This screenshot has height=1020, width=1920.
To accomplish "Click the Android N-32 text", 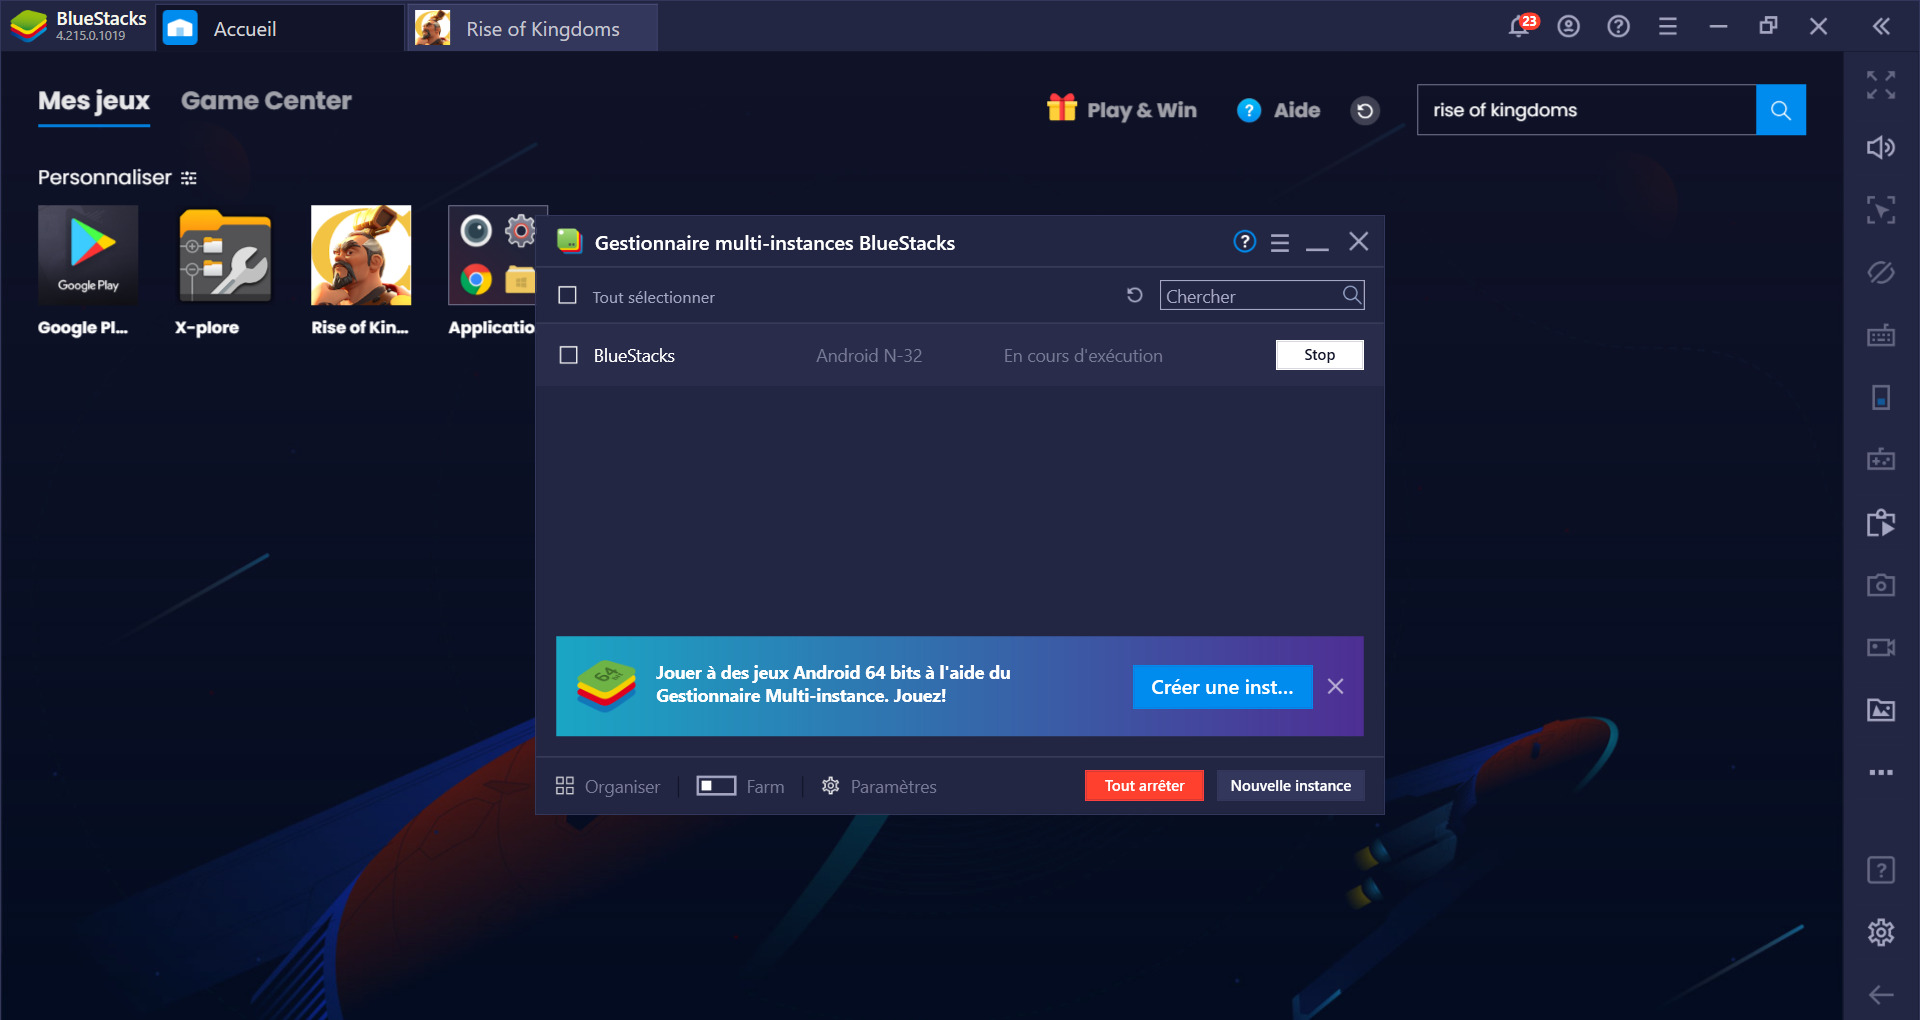I will click(869, 356).
